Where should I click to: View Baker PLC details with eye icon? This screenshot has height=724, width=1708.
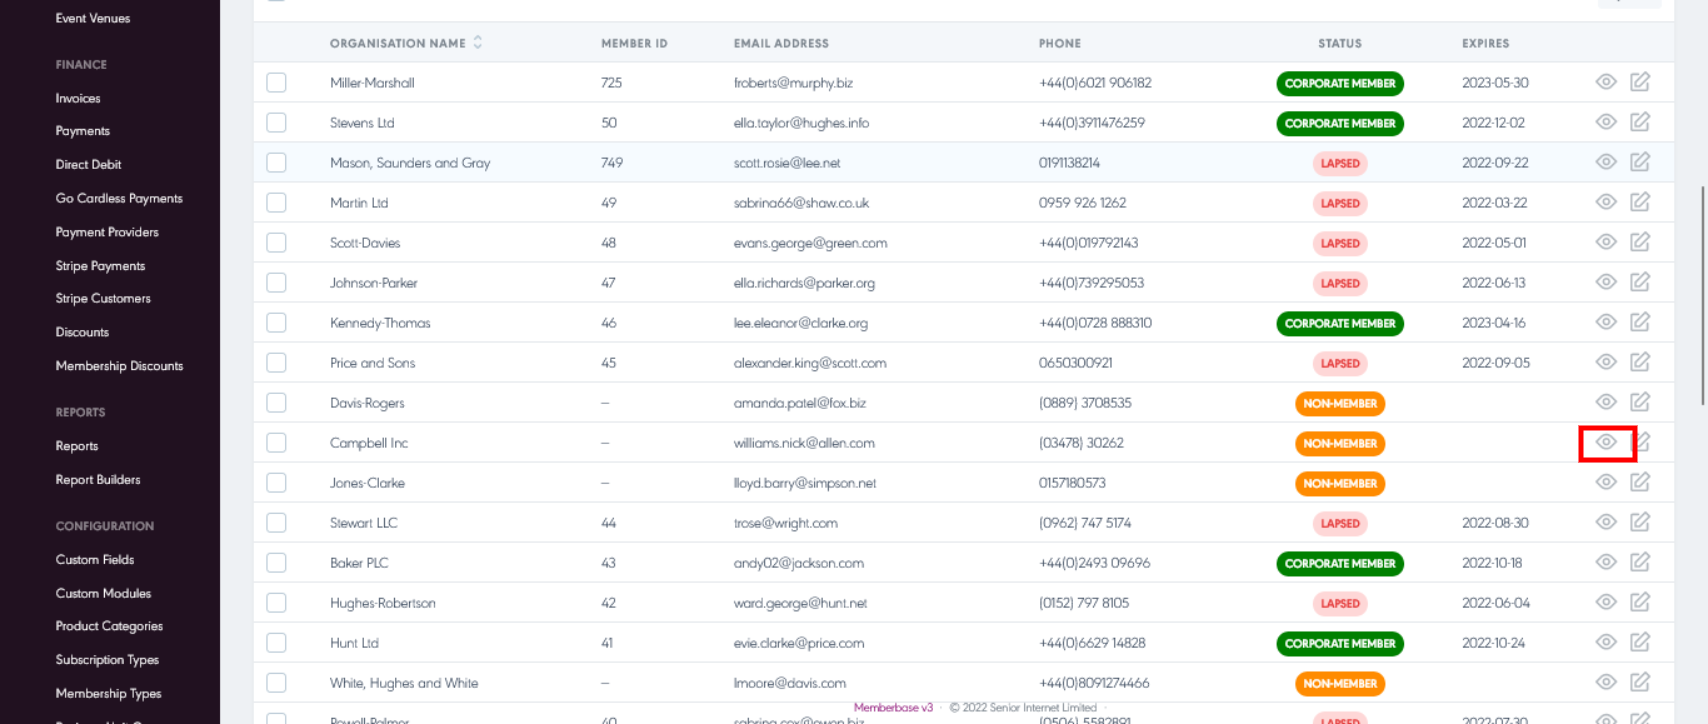[1605, 562]
